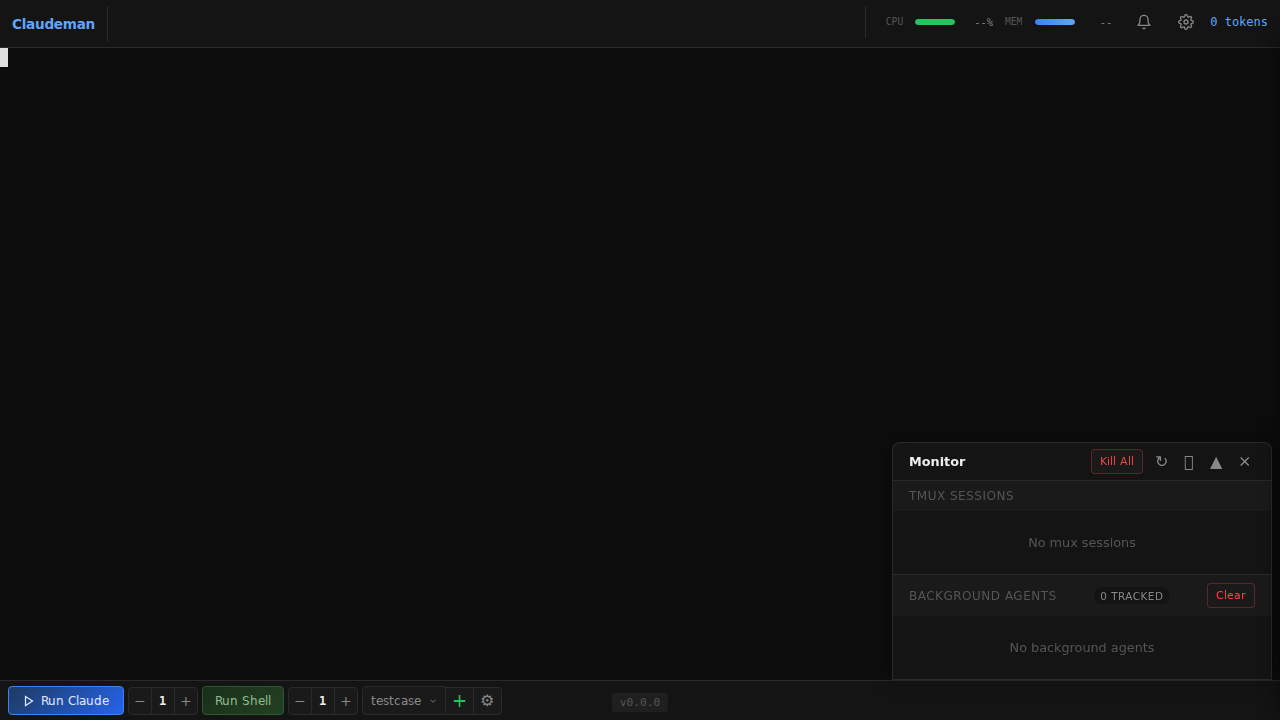Focus the Run Claude count field
Image resolution: width=1280 pixels, height=720 pixels.
point(163,701)
